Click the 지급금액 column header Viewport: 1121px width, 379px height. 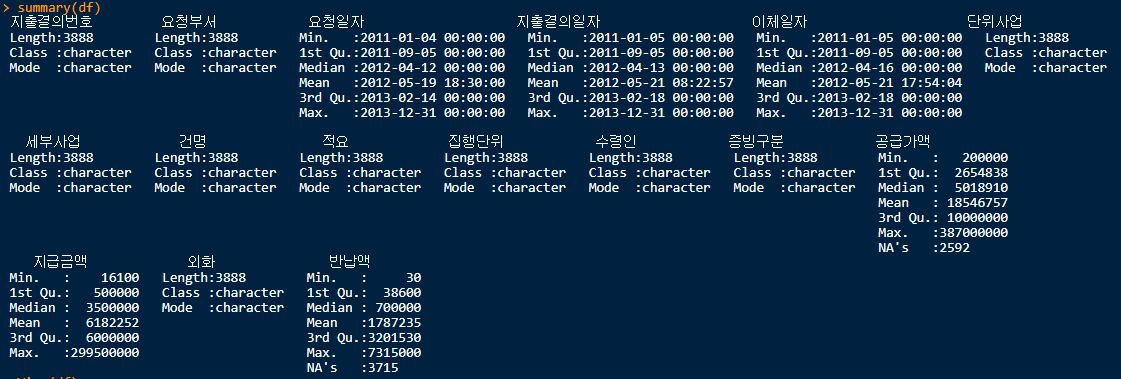60,262
